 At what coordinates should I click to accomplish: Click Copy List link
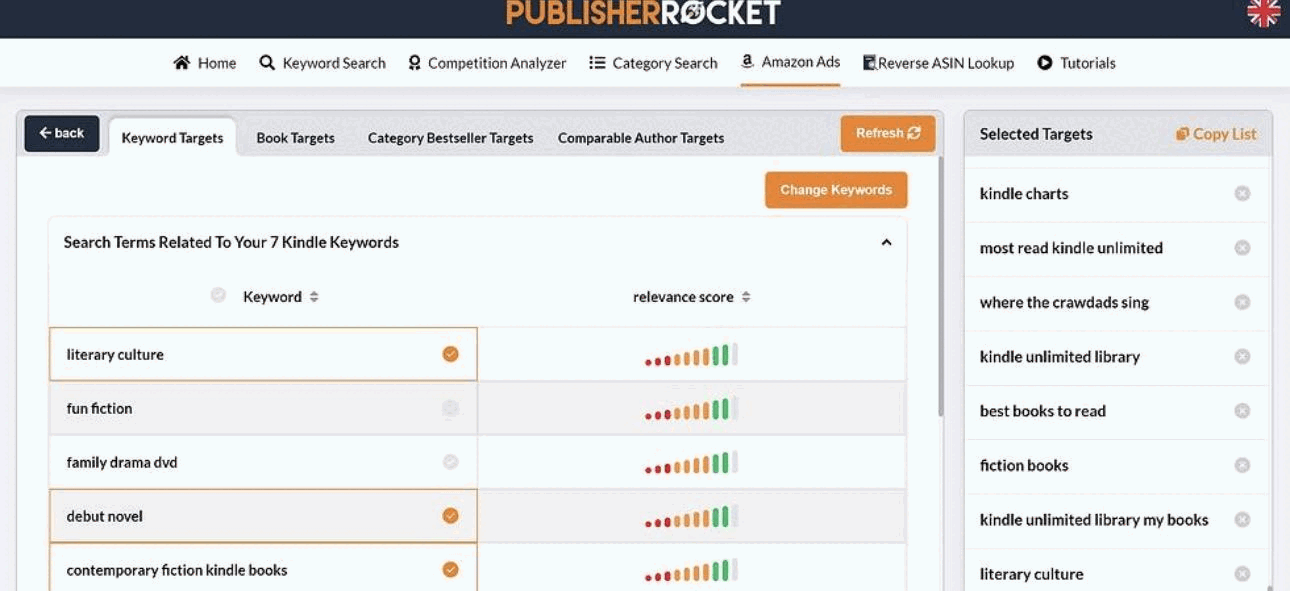coord(1216,134)
